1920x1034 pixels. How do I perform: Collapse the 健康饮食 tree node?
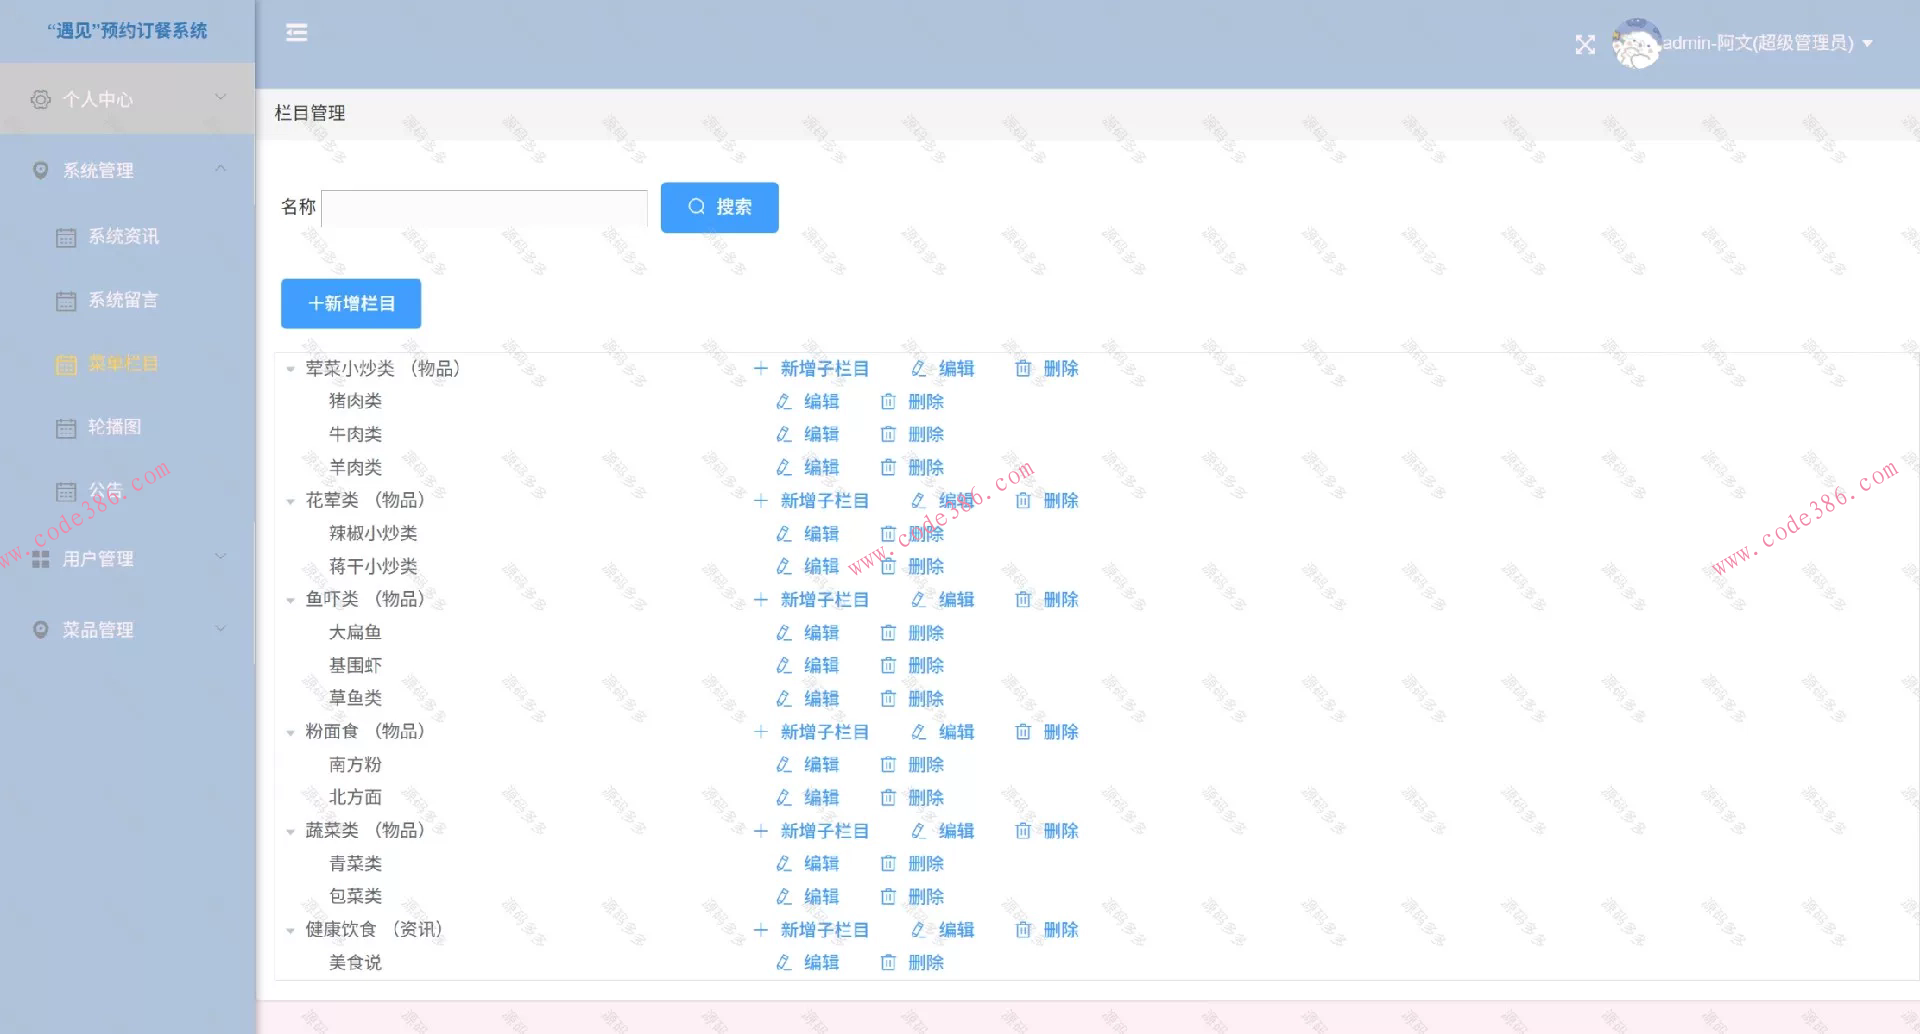point(290,930)
